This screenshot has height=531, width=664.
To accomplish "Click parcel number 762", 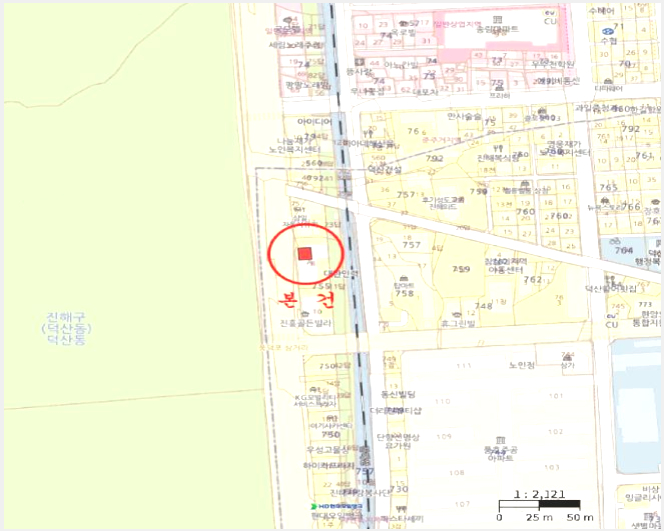I will coord(533,279).
